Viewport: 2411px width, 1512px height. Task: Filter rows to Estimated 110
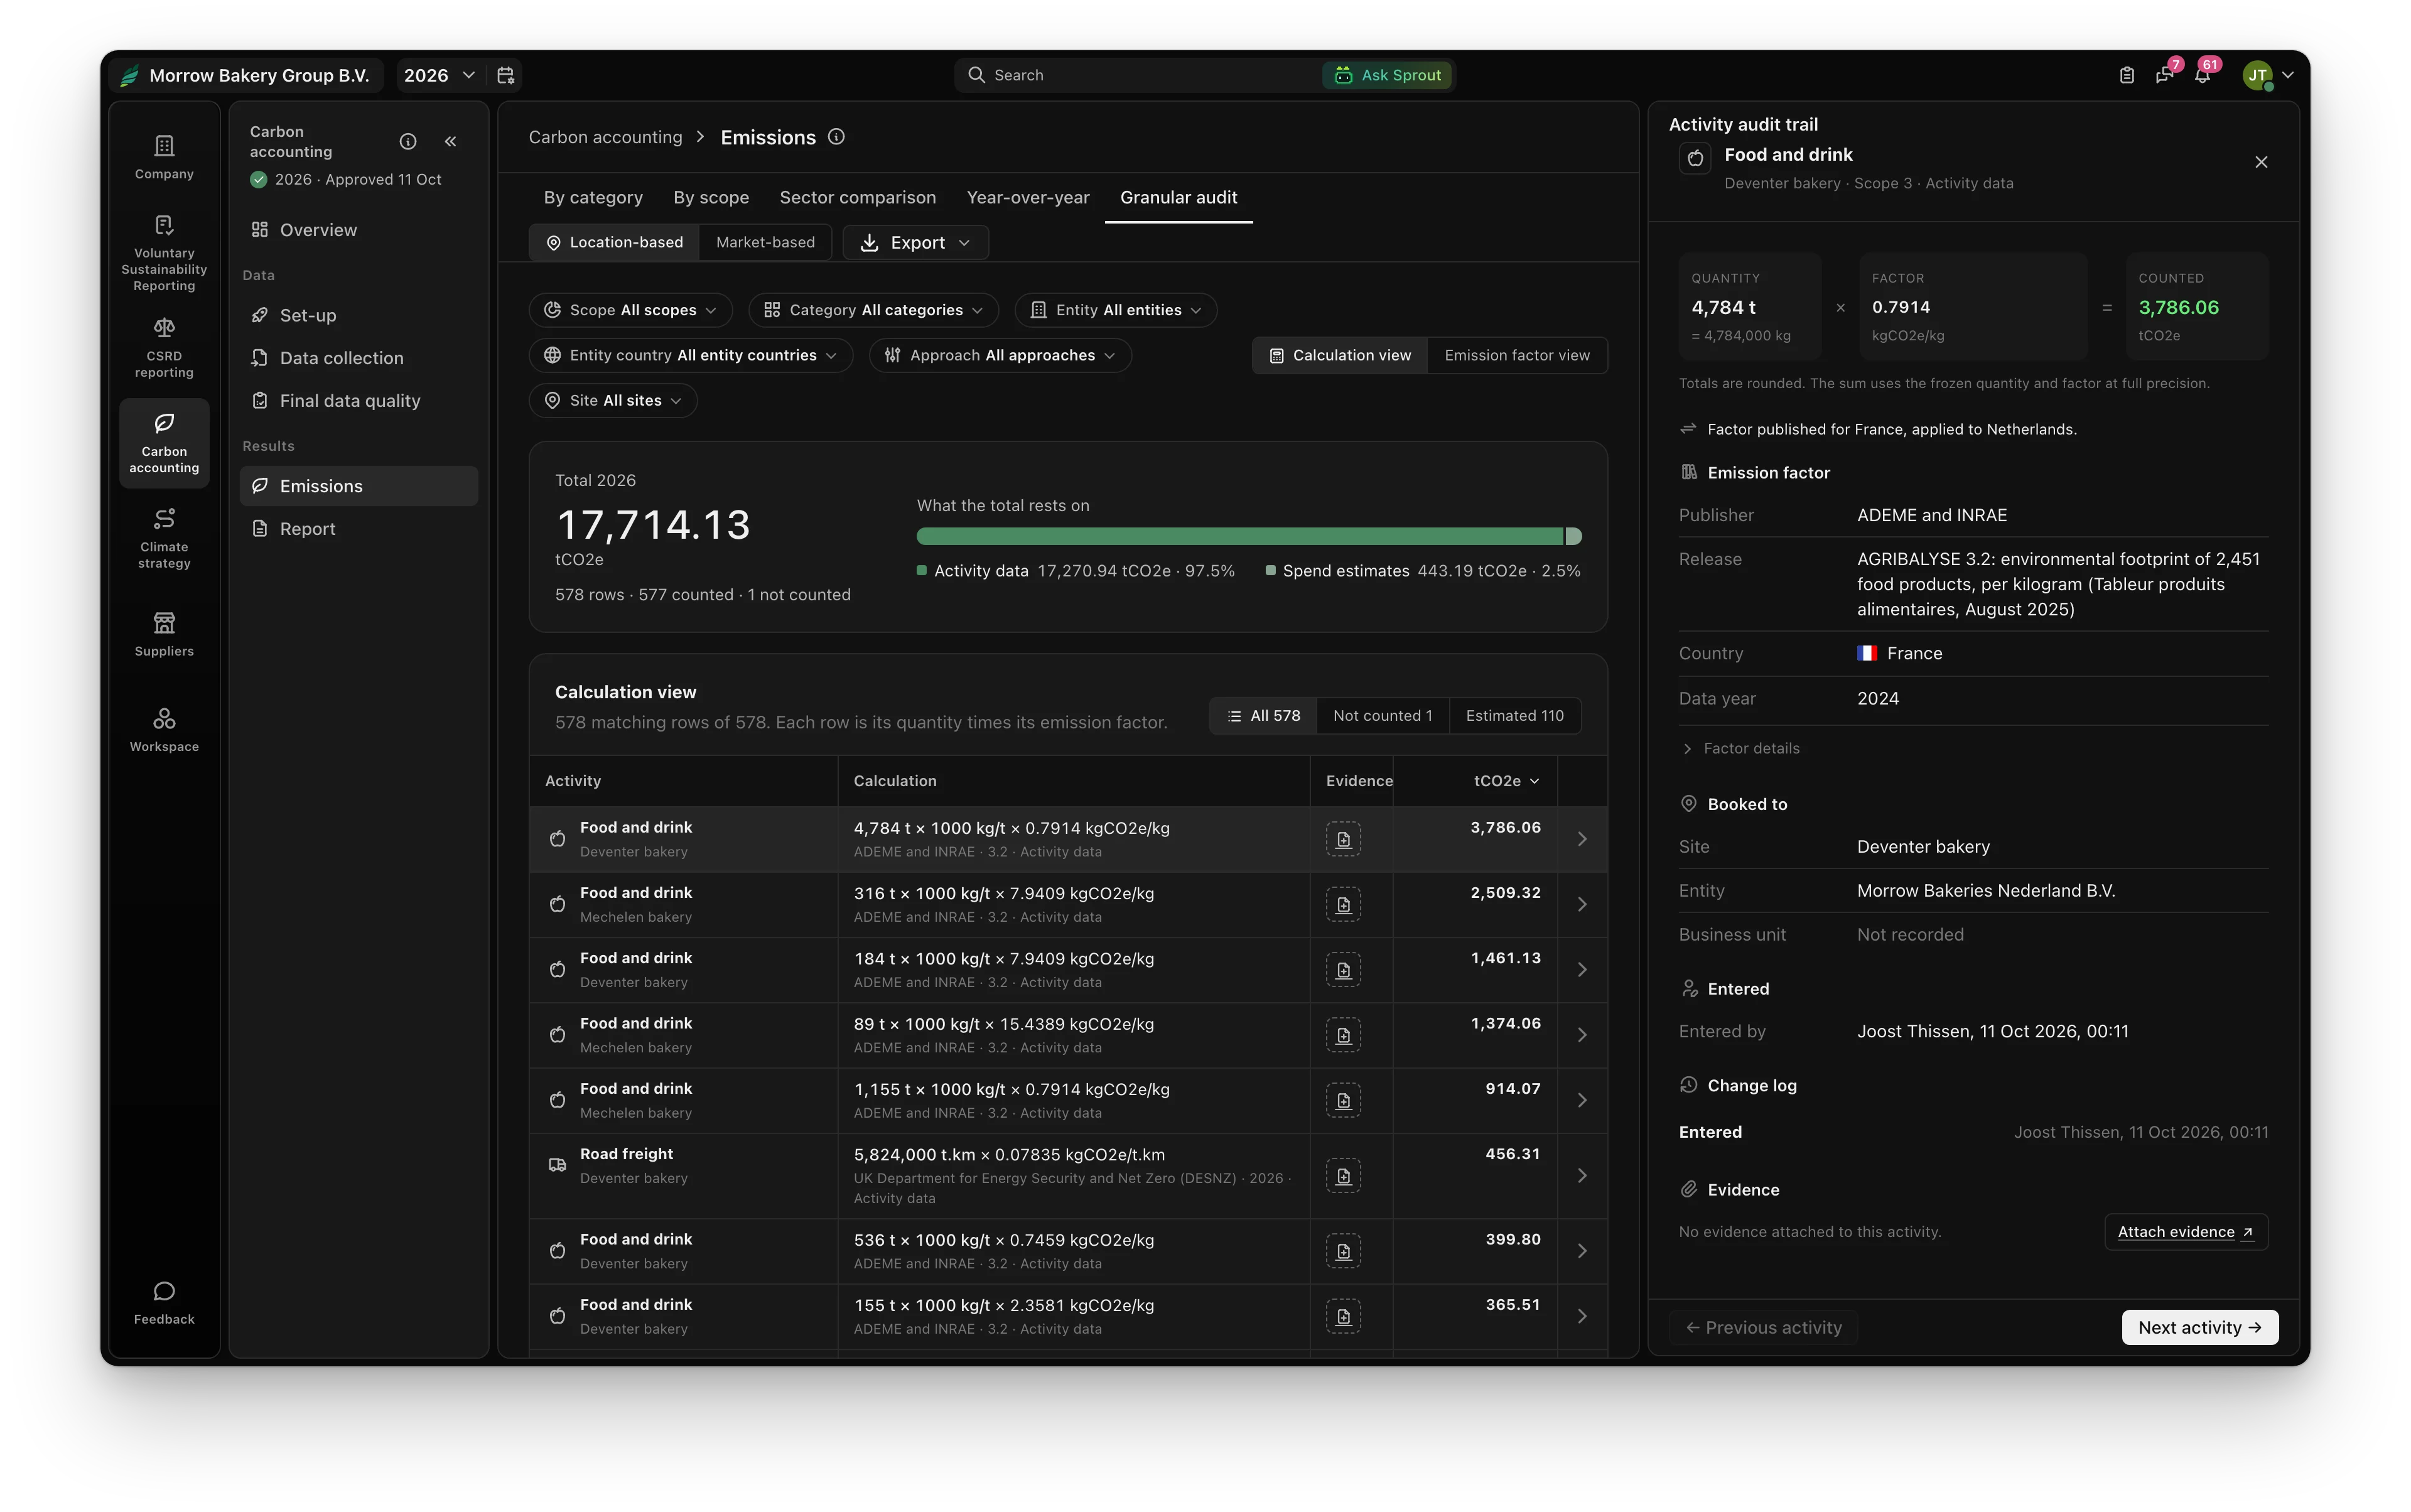click(x=1514, y=715)
